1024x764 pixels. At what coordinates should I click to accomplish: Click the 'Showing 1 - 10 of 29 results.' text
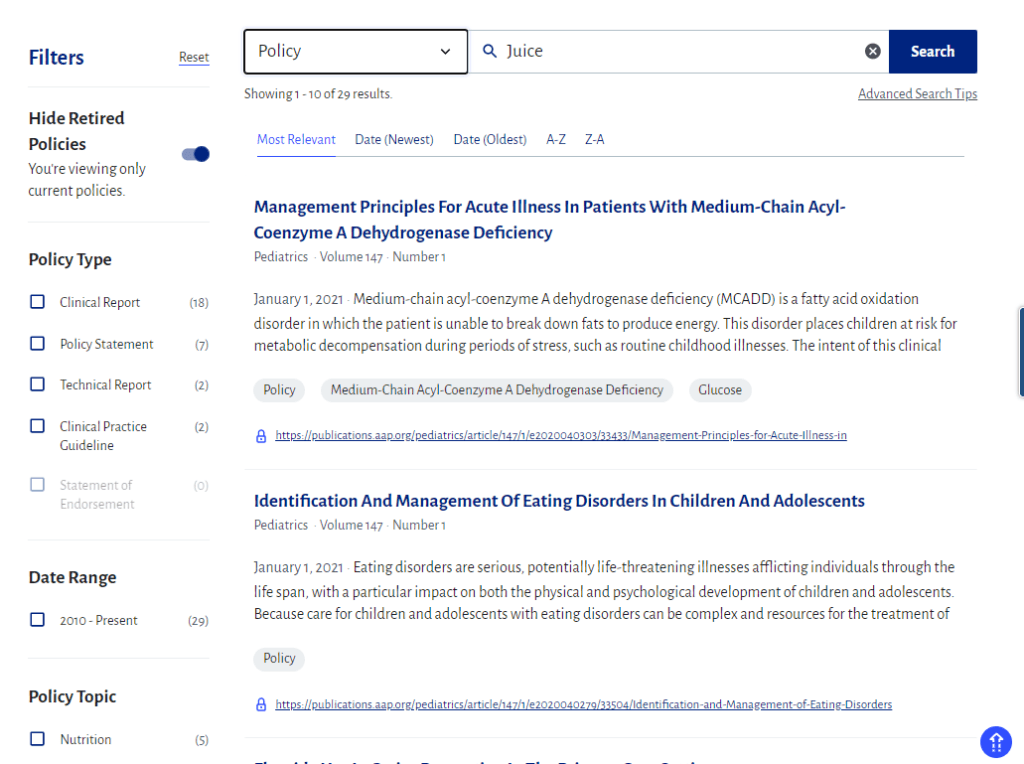(318, 94)
